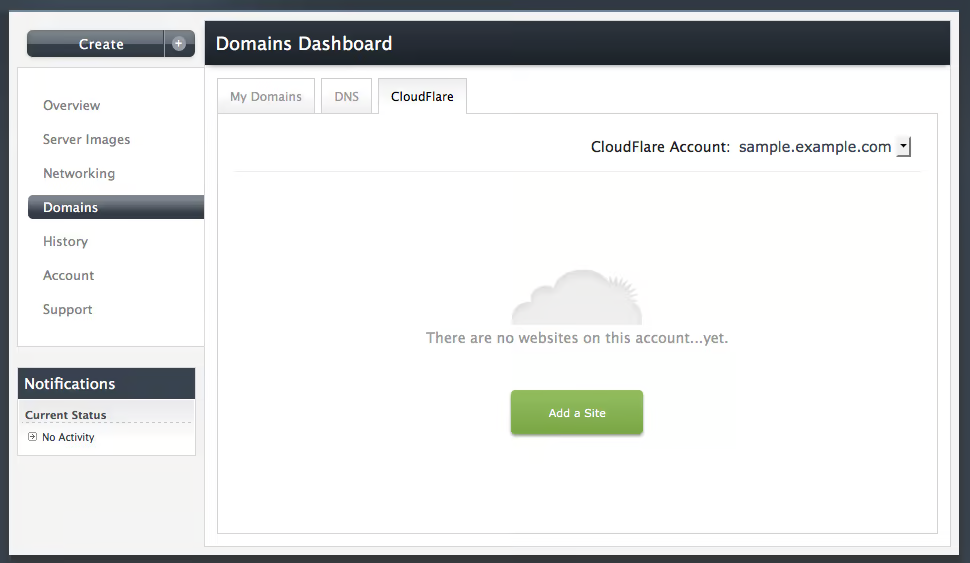Open Overview in the sidebar

pyautogui.click(x=72, y=105)
